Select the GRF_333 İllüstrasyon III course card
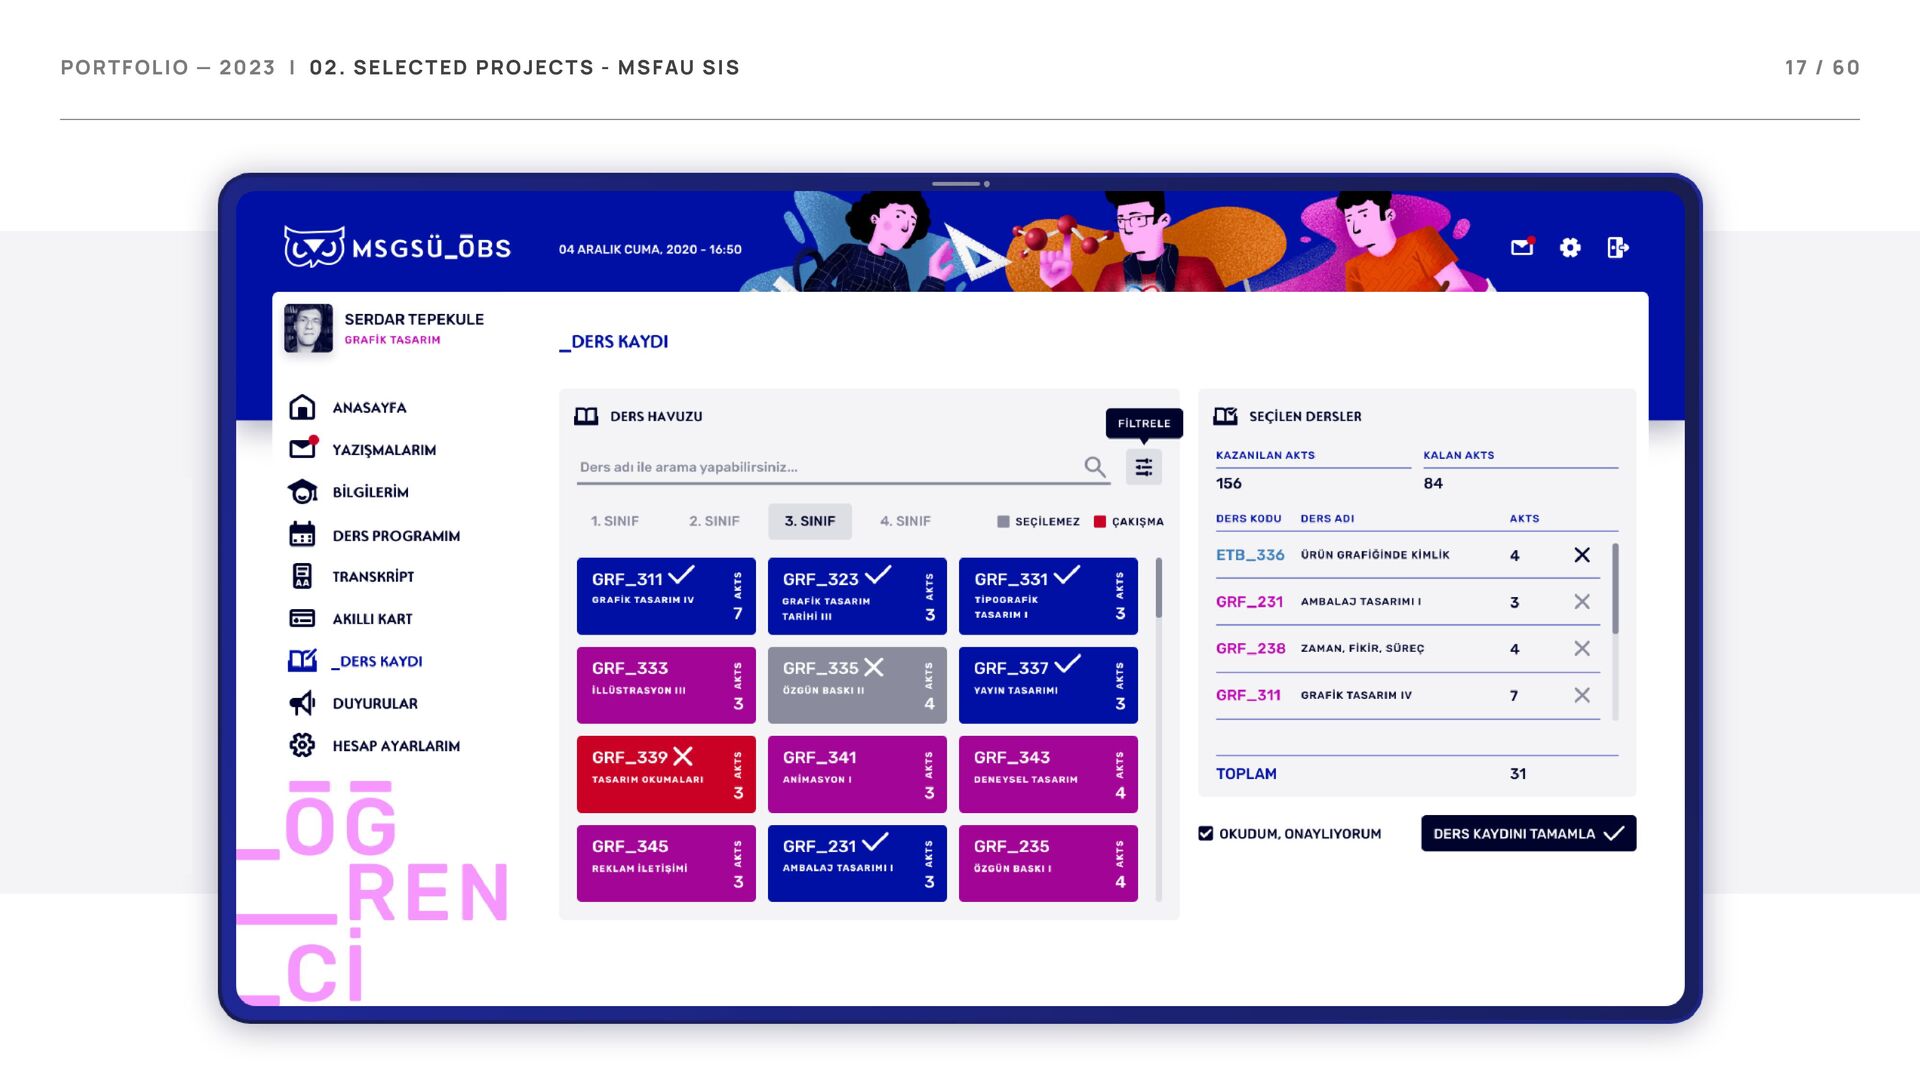The height and width of the screenshot is (1080, 1920). (665, 685)
